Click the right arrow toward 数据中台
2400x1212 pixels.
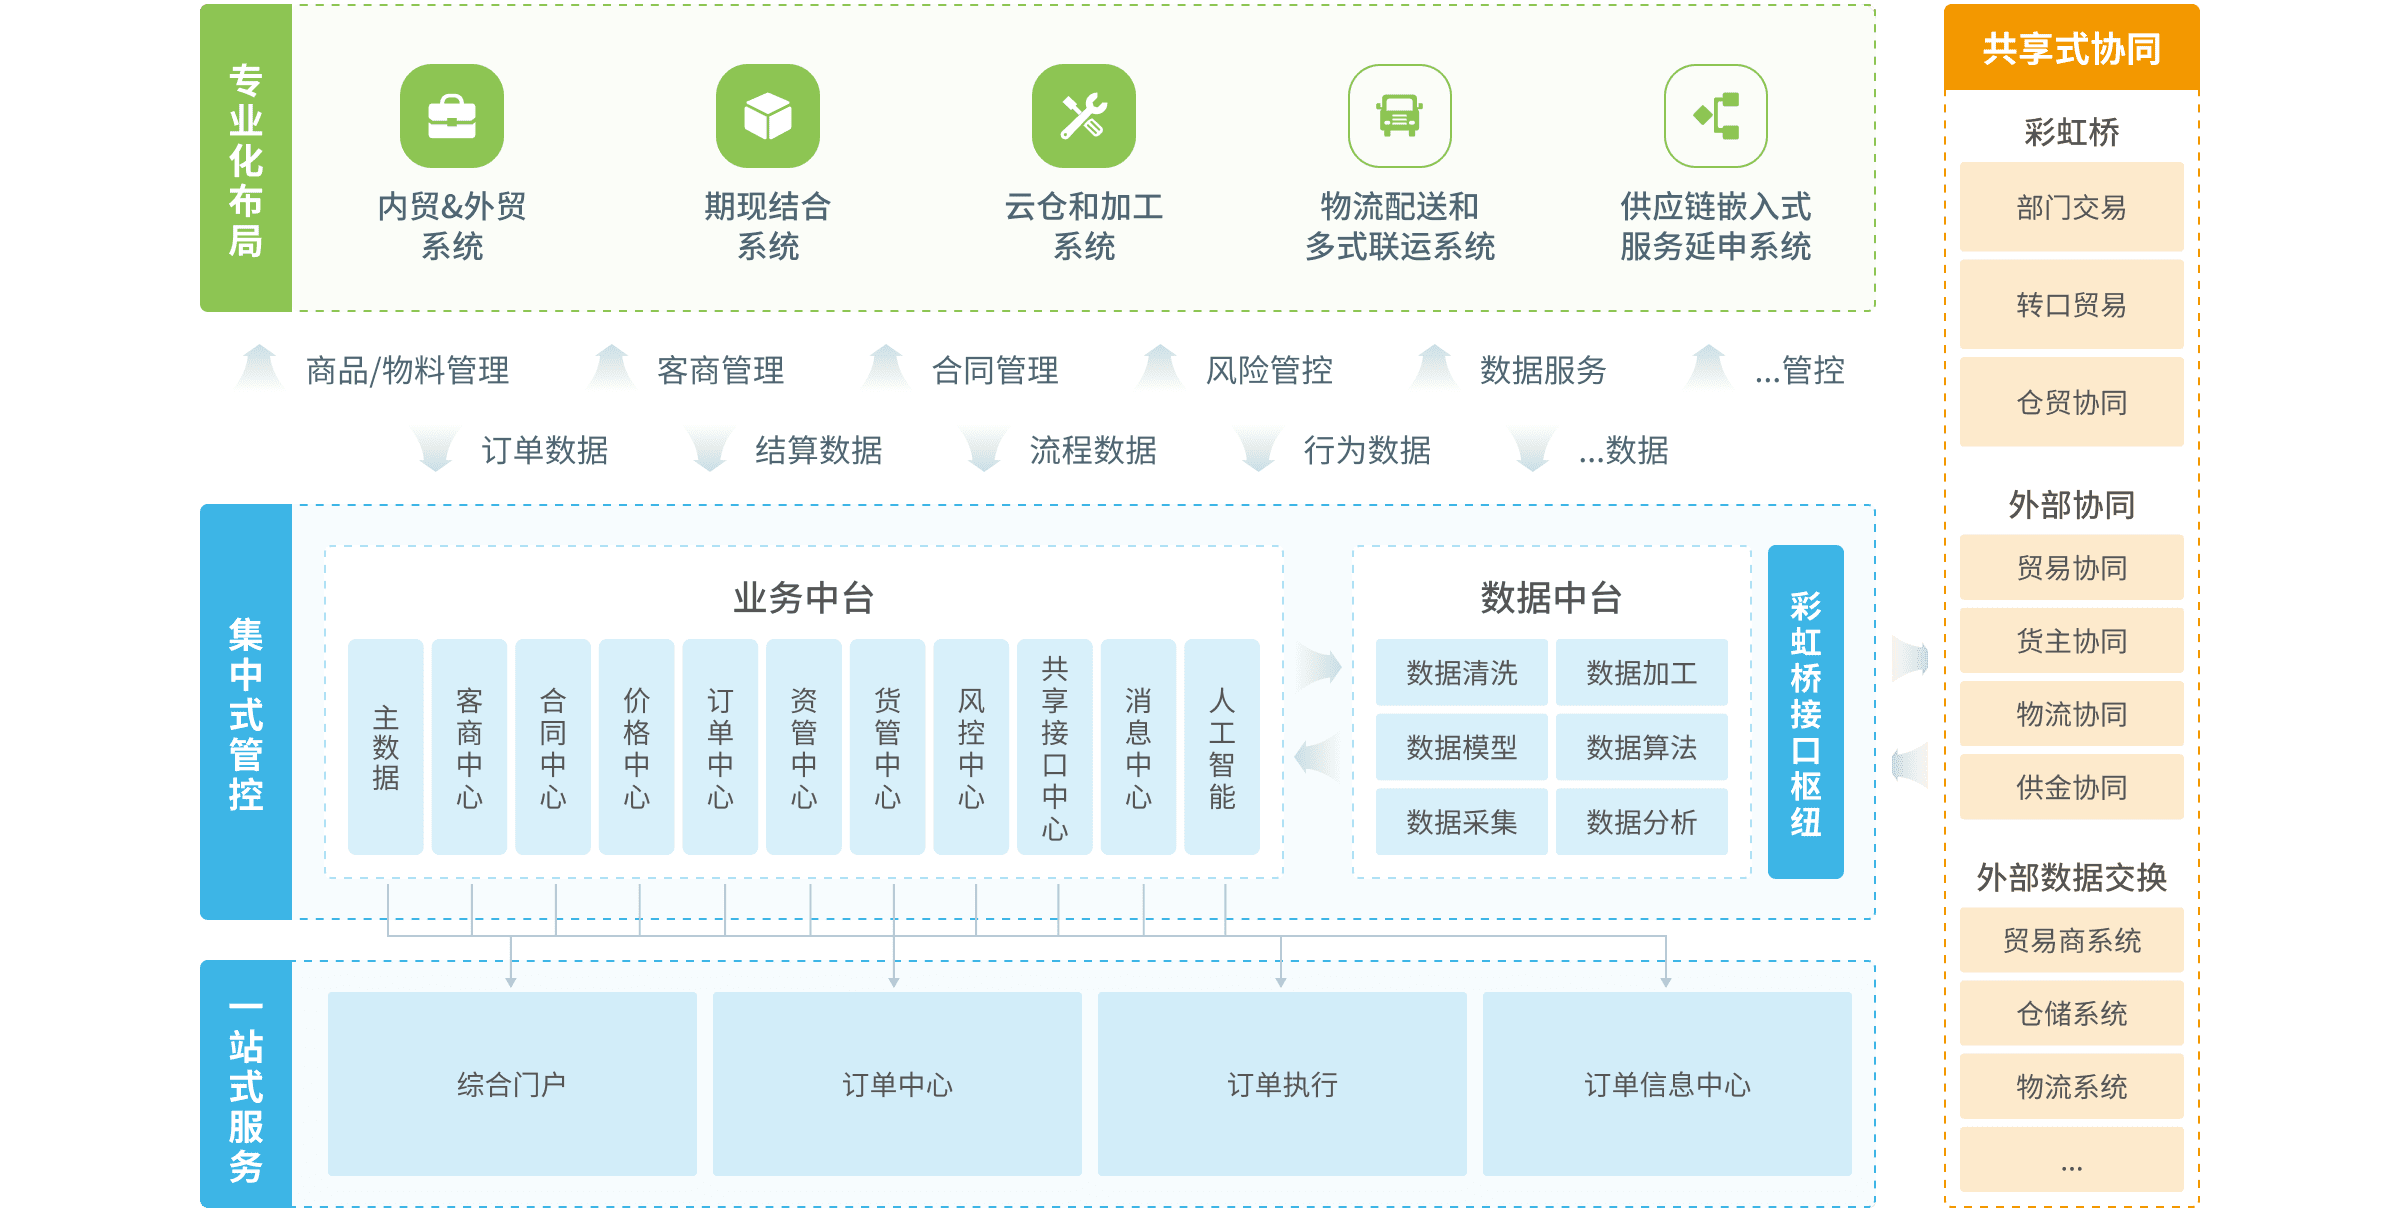coord(1318,667)
